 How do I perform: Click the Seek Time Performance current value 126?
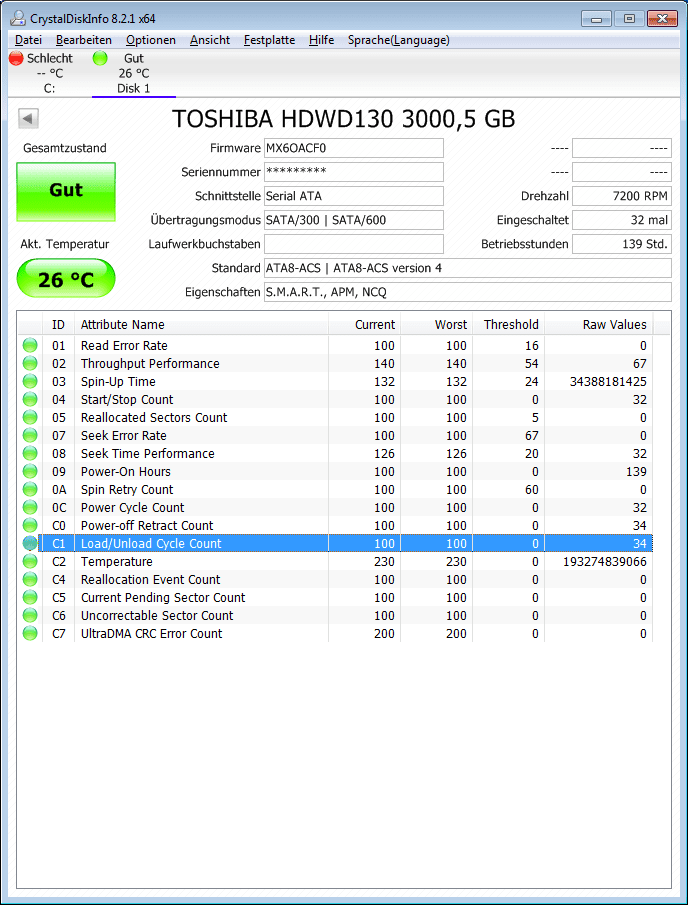point(384,454)
